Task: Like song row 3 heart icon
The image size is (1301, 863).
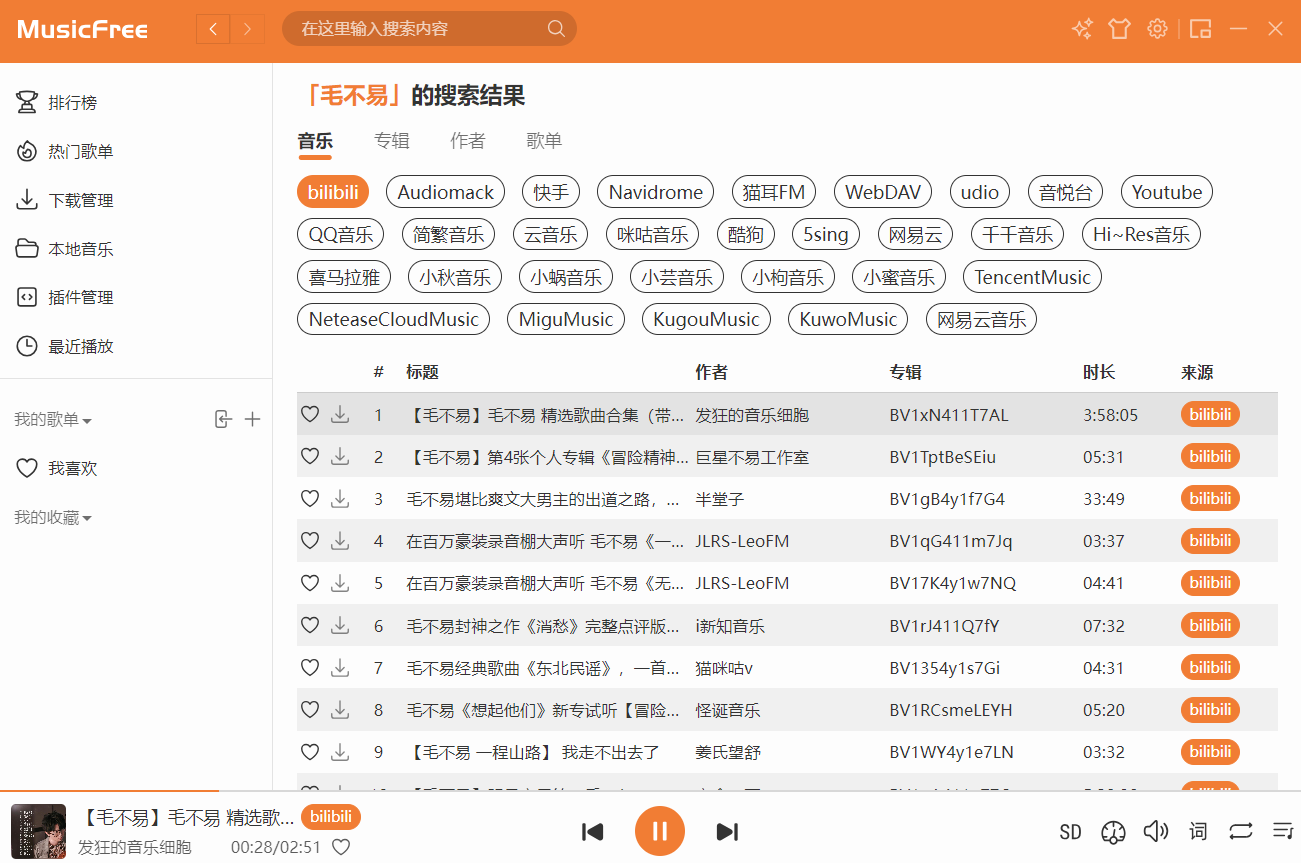Action: [310, 498]
